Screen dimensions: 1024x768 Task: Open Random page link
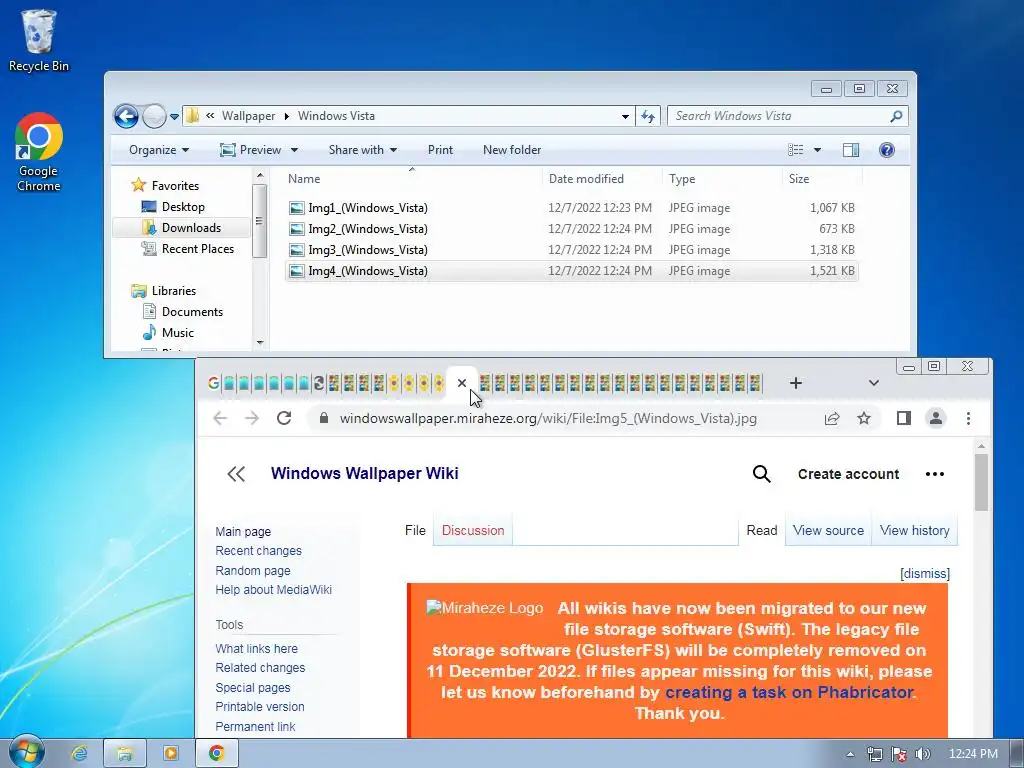253,570
